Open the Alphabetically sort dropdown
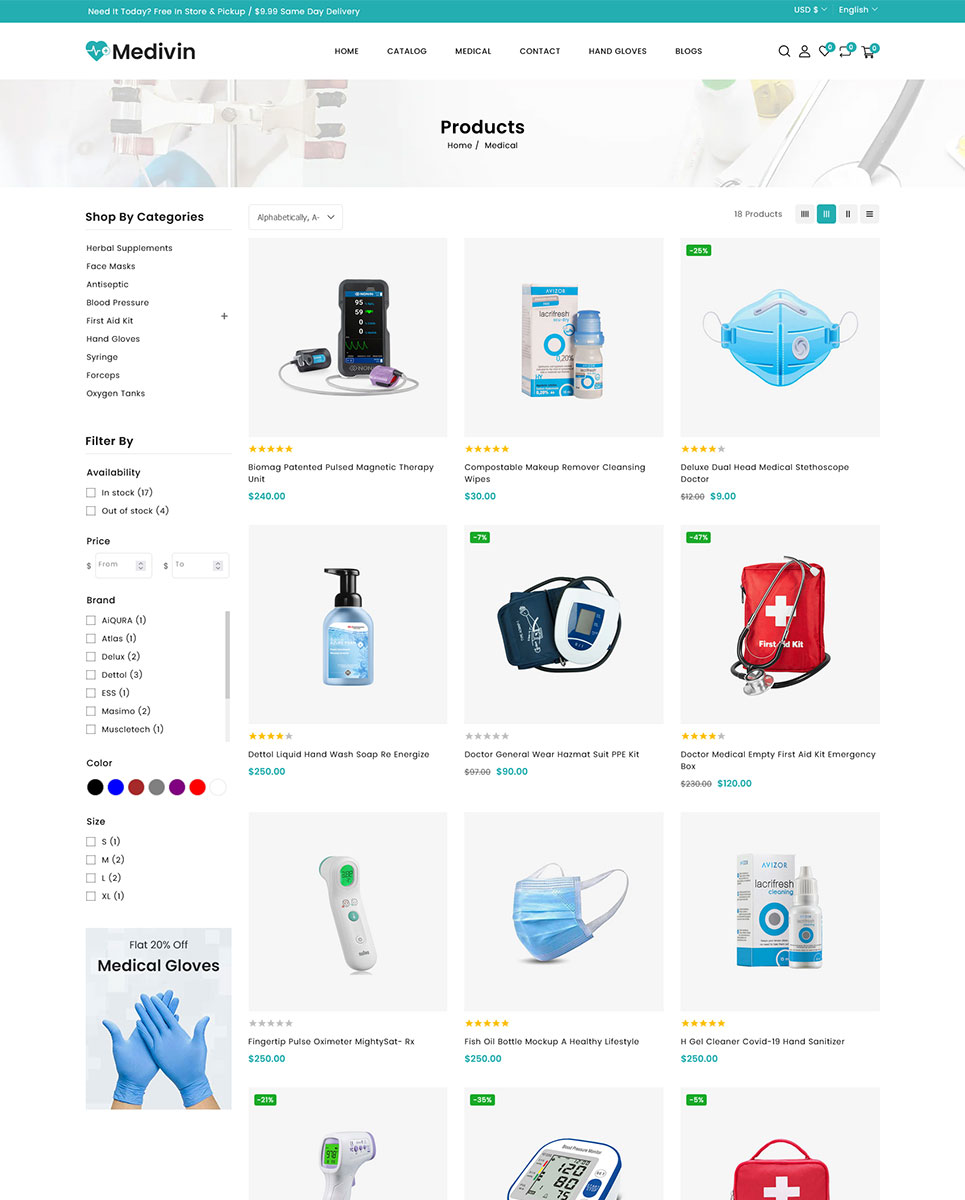The image size is (965, 1200). pyautogui.click(x=295, y=217)
